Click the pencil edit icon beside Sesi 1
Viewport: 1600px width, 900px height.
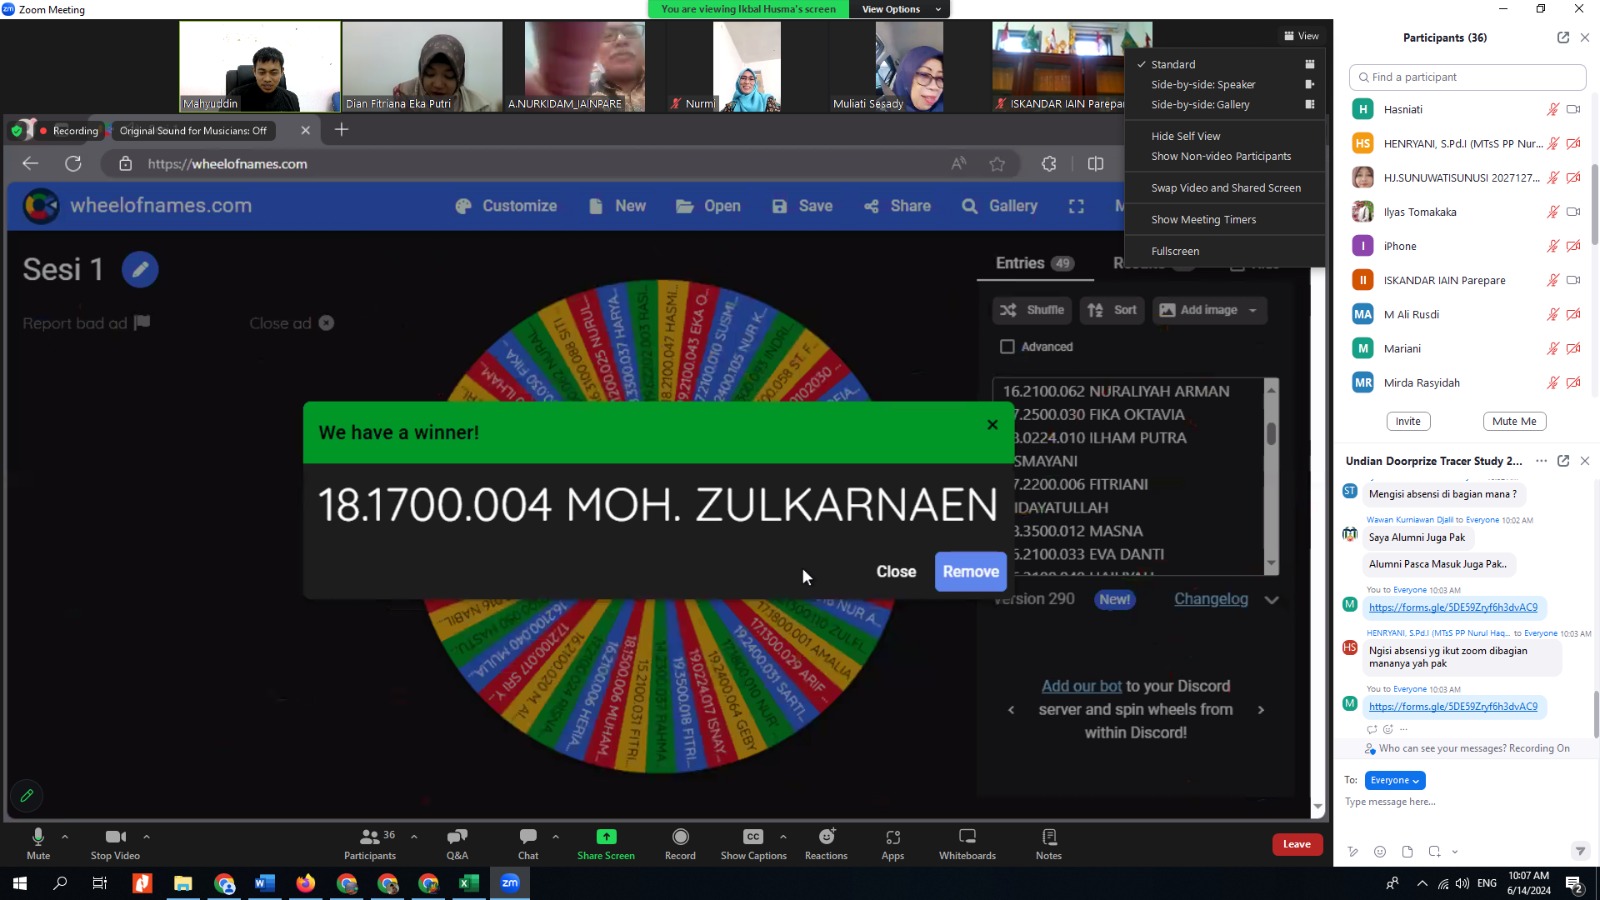[140, 270]
